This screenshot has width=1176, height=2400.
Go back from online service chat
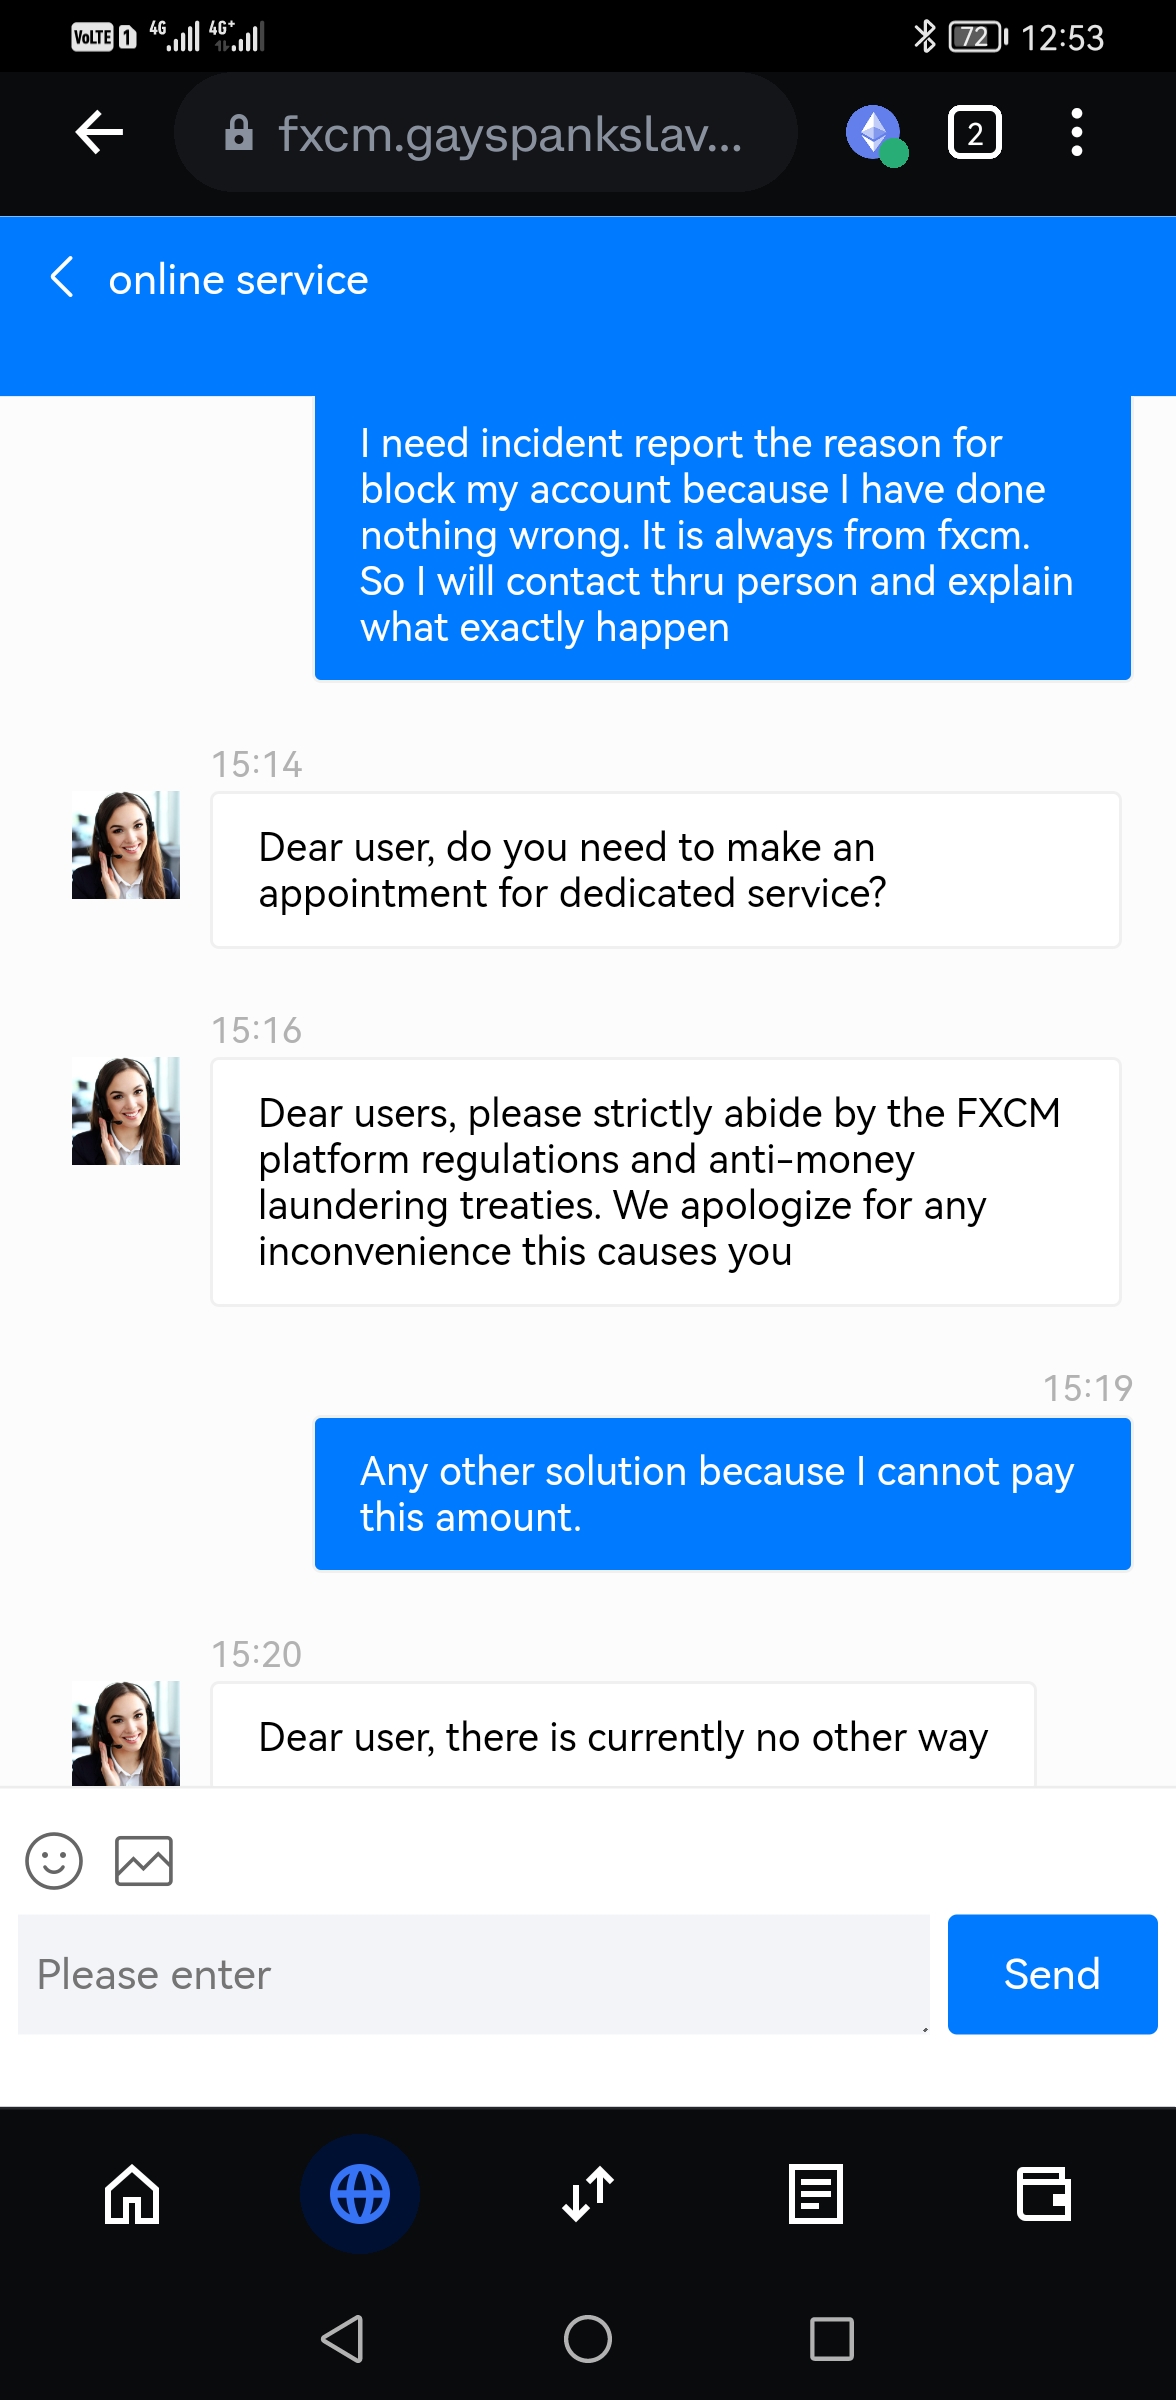tap(62, 278)
